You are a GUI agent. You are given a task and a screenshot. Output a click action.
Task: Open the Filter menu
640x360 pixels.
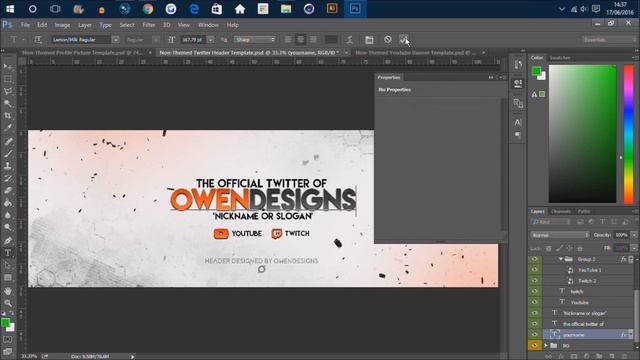pyautogui.click(x=149, y=25)
